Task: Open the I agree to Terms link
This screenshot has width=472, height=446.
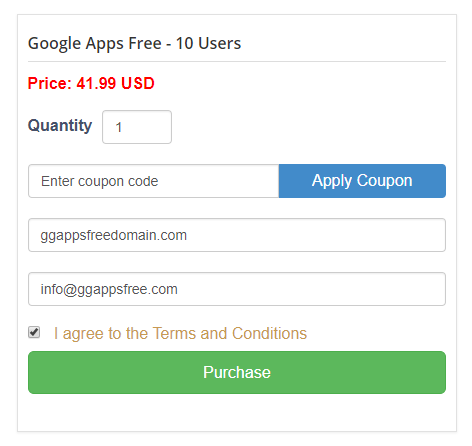Action: point(180,333)
